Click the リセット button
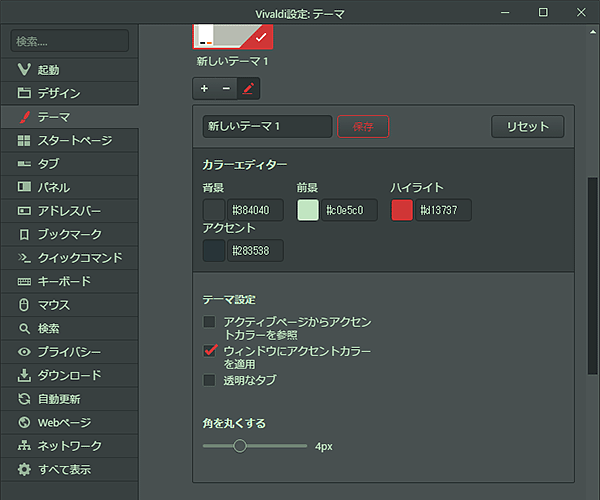Viewport: 600px width, 500px height. point(528,126)
